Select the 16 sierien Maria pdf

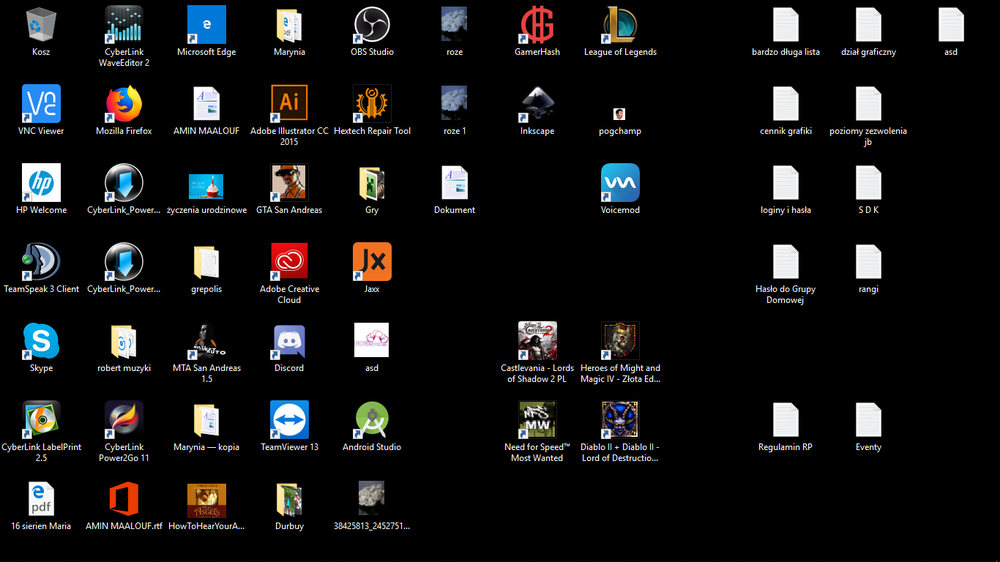(x=41, y=499)
